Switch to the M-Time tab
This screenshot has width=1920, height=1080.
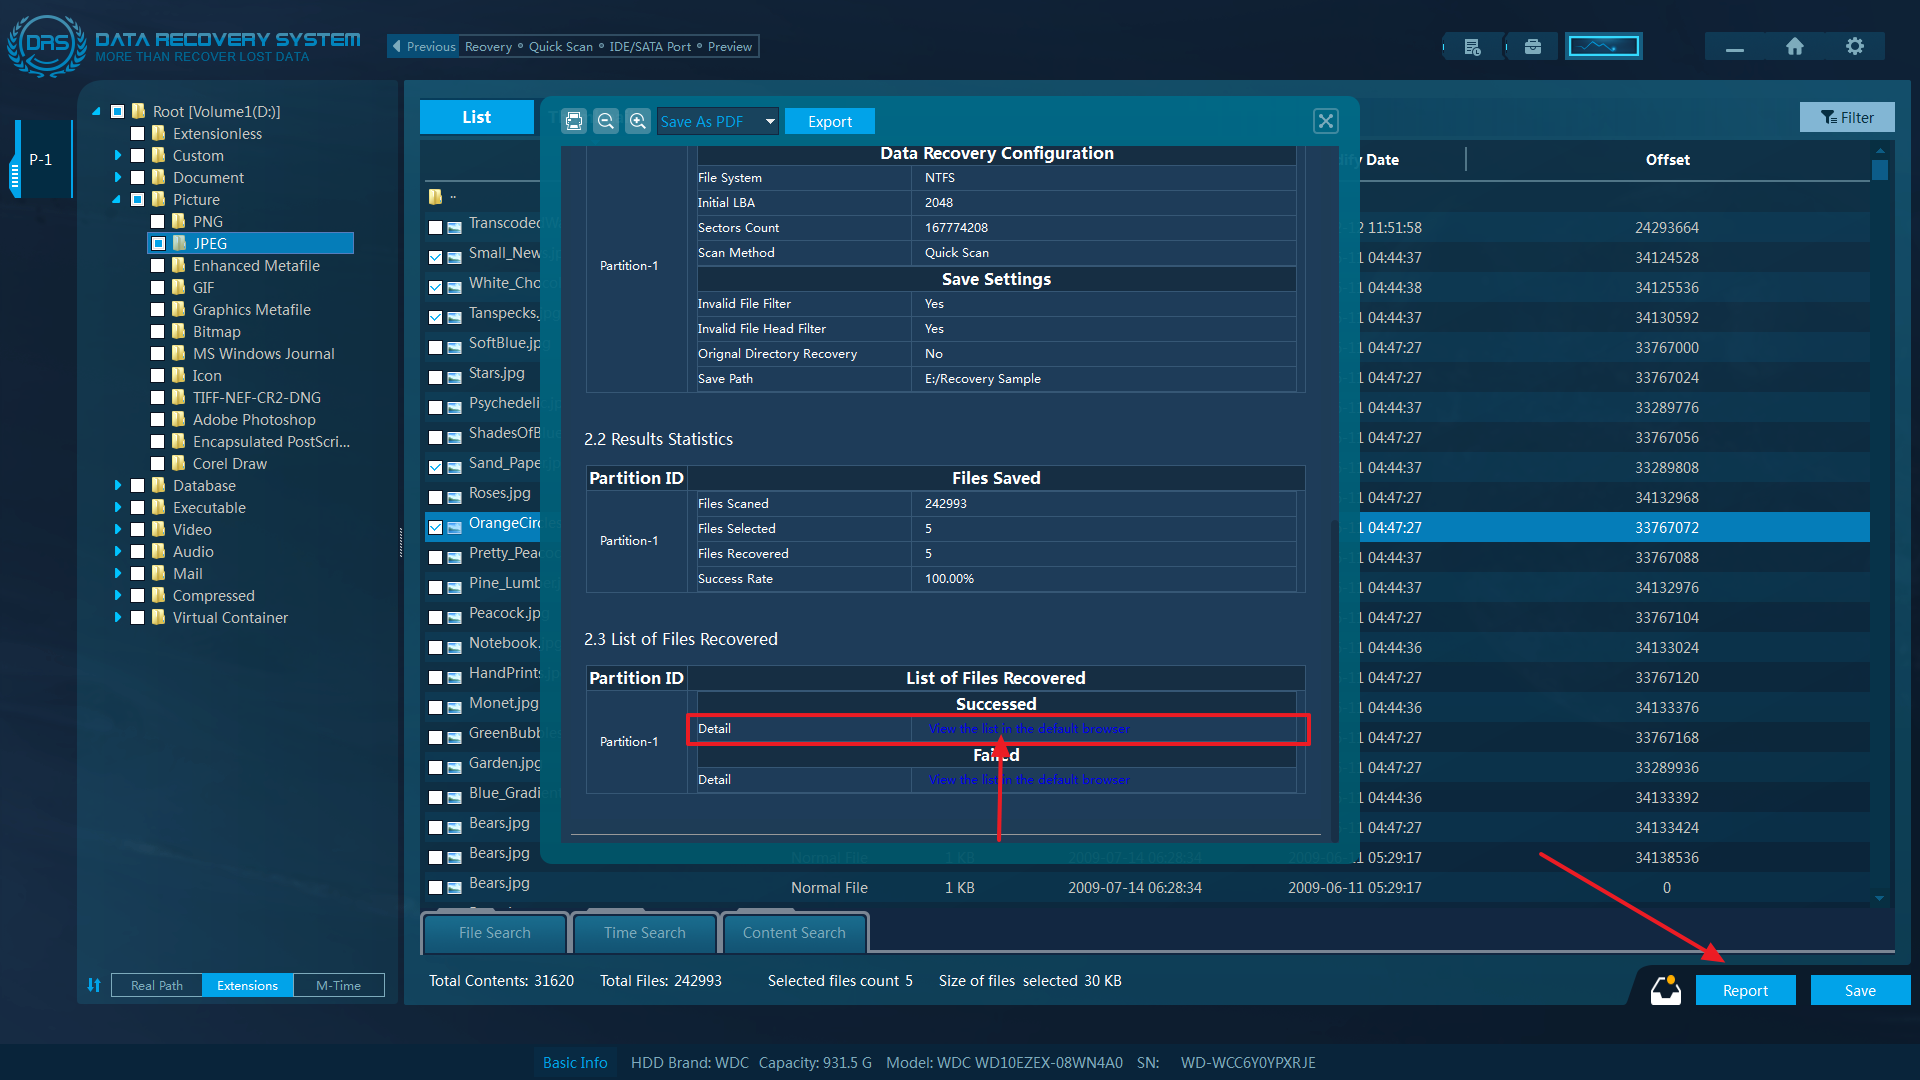point(338,985)
